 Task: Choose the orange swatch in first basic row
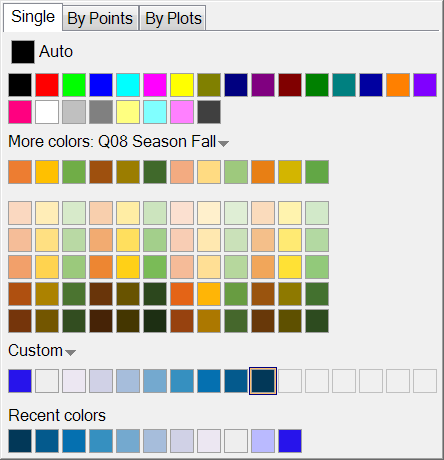pyautogui.click(x=398, y=85)
